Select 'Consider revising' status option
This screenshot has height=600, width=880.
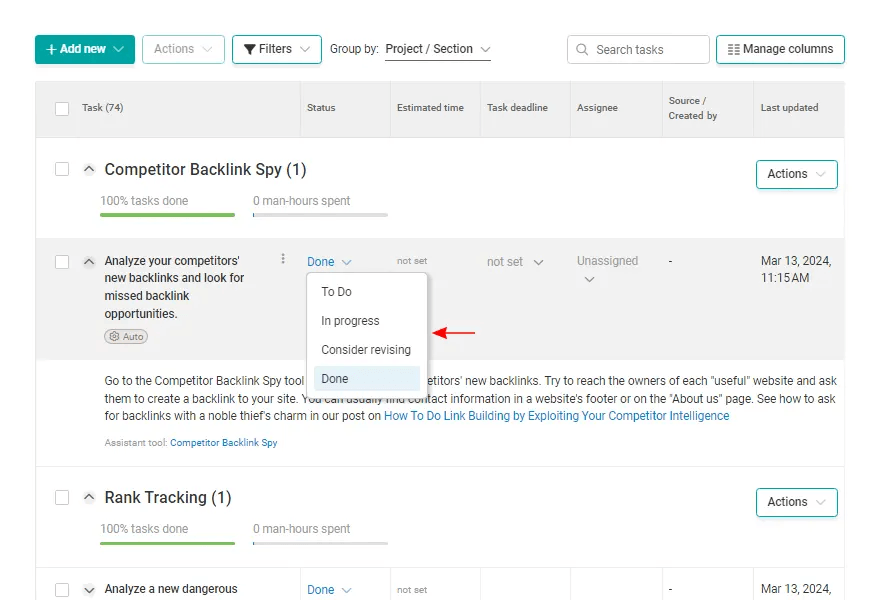pyautogui.click(x=366, y=350)
